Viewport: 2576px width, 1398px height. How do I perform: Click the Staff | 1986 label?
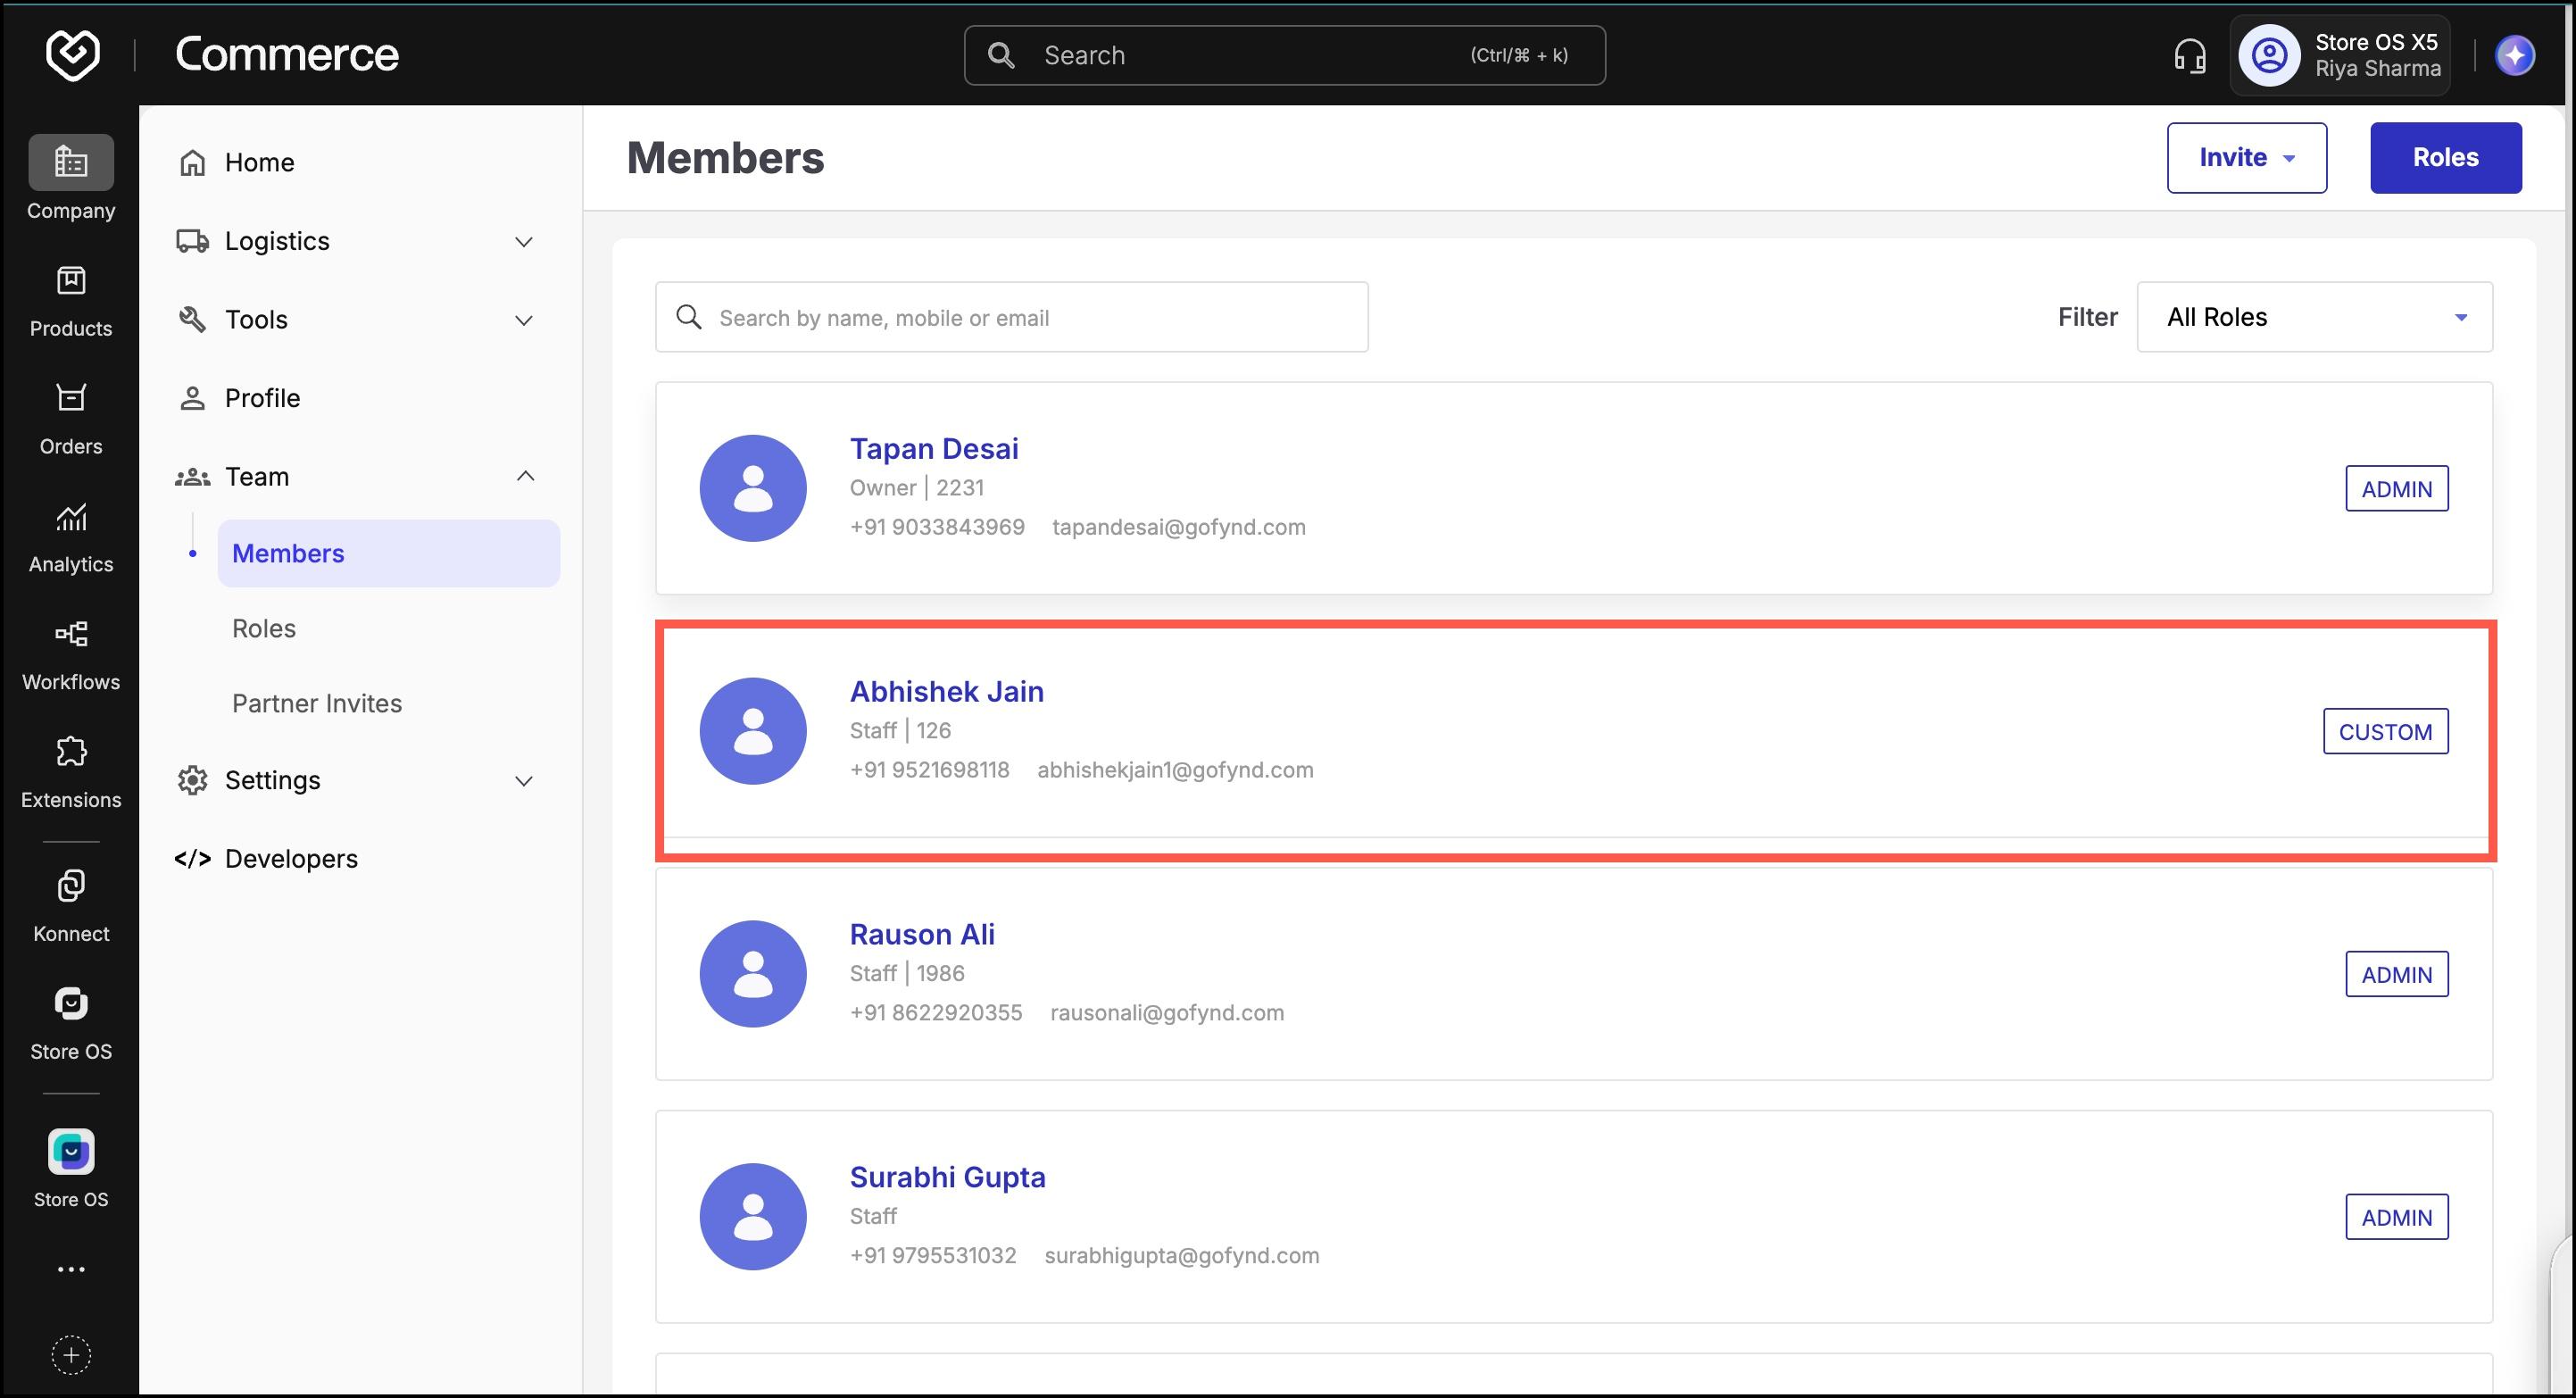pos(907,973)
